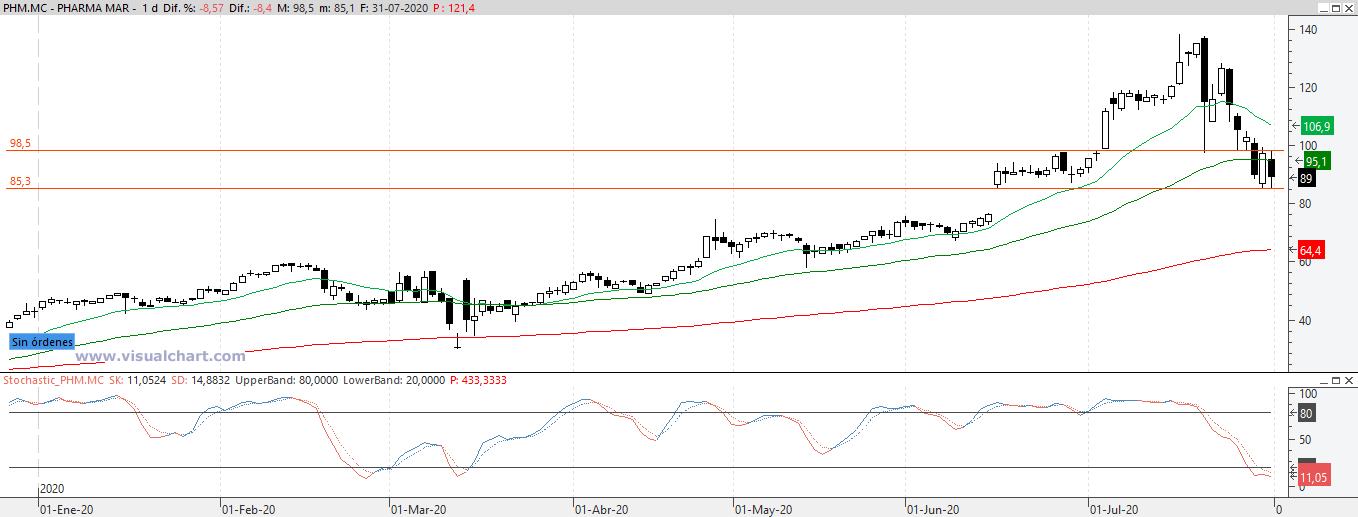Click the 'Sin órdenes' orders label

[42, 341]
